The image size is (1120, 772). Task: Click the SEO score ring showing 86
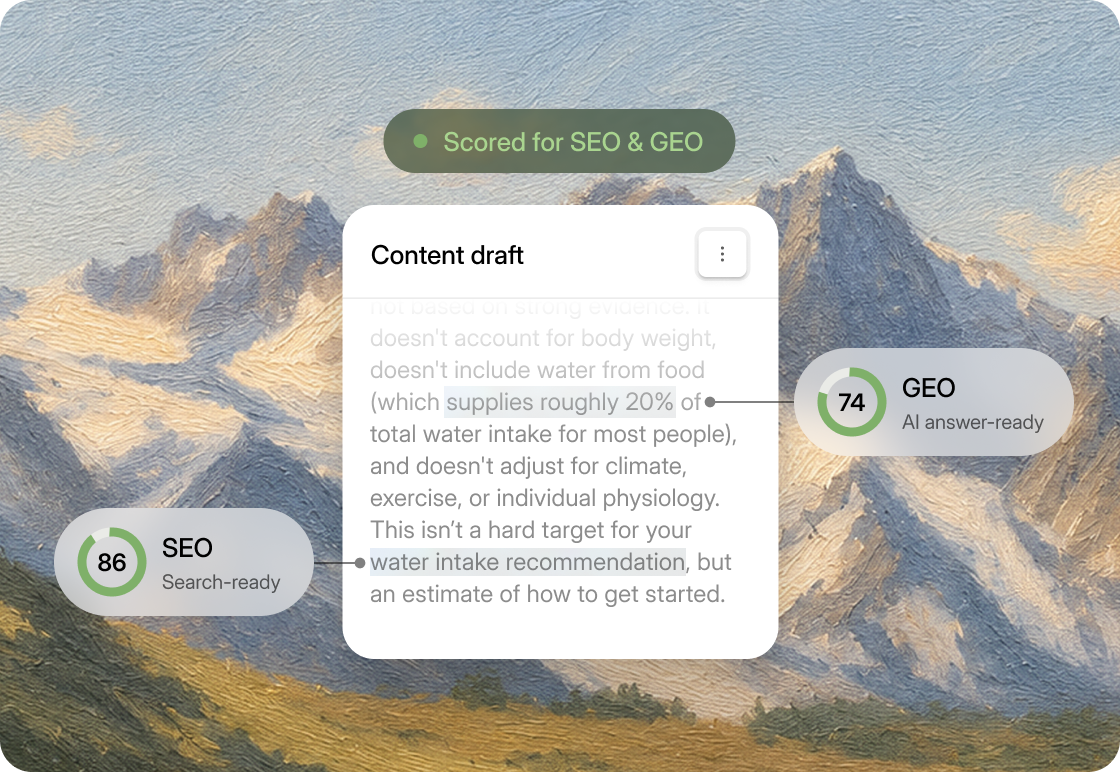[x=112, y=562]
